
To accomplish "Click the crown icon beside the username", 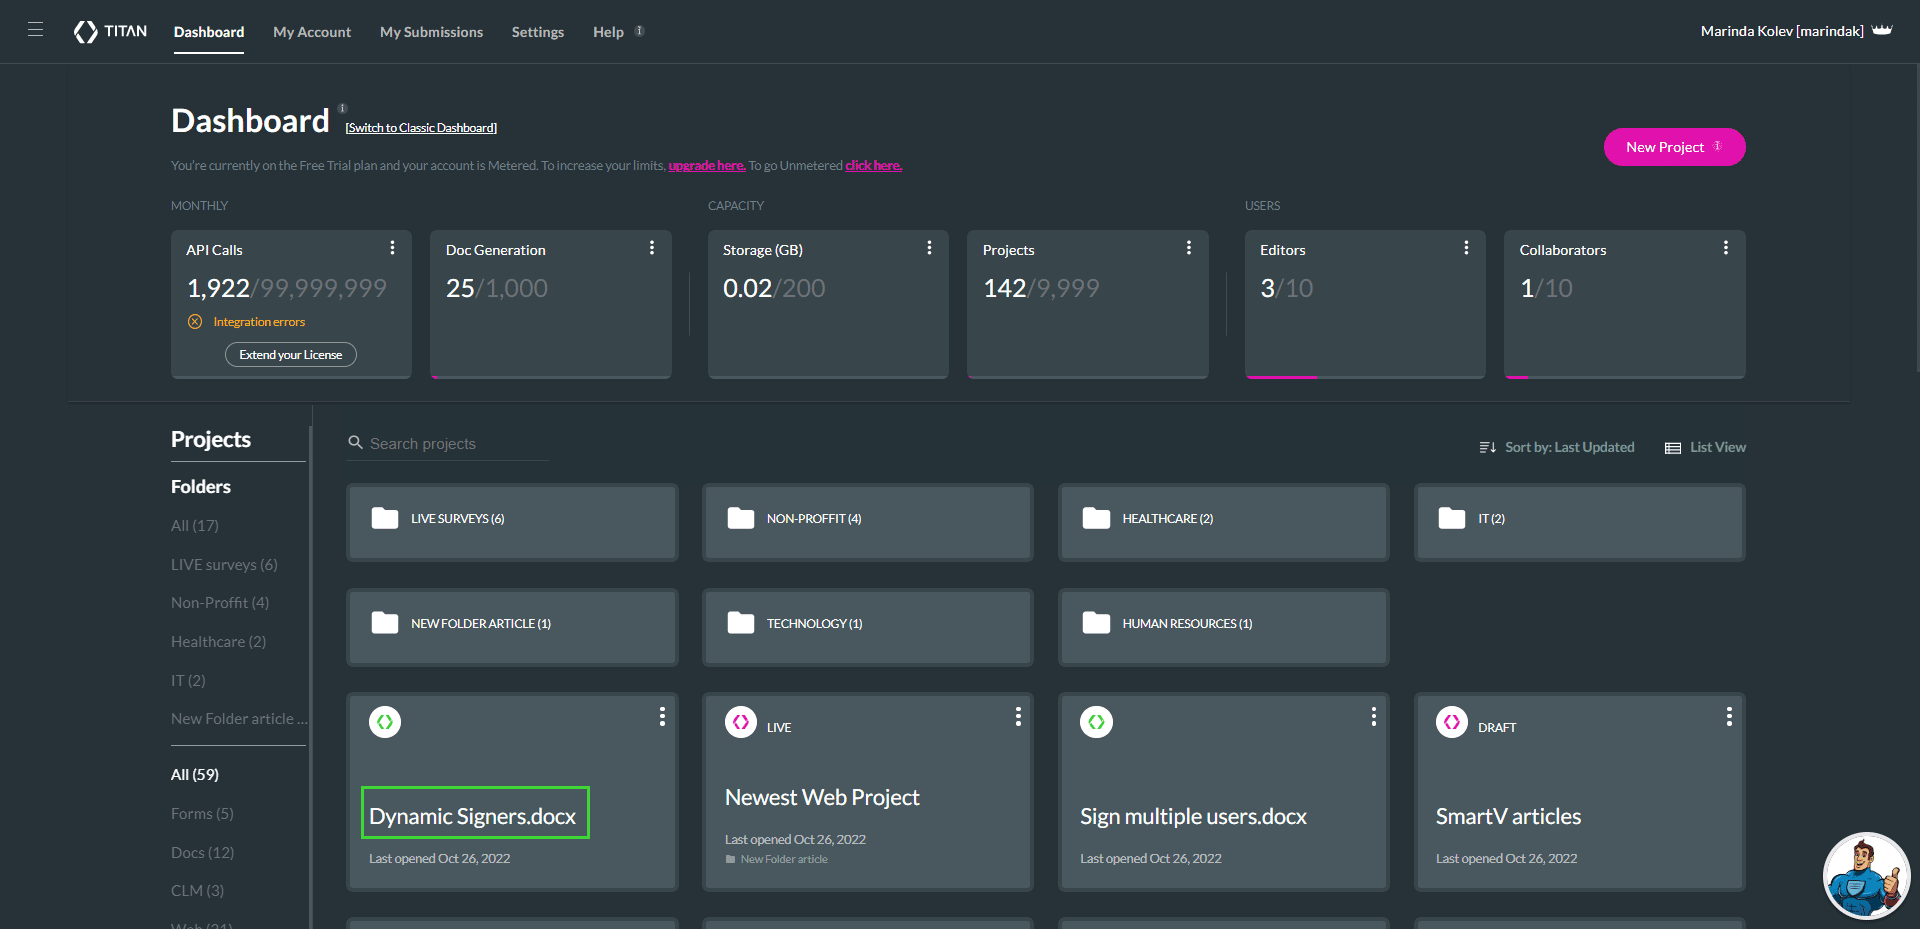I will click(x=1883, y=30).
